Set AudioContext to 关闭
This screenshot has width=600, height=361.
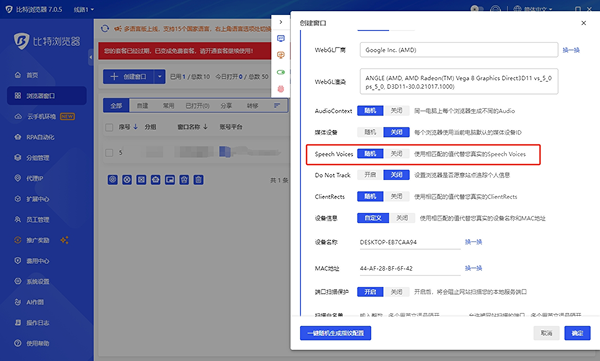point(396,111)
